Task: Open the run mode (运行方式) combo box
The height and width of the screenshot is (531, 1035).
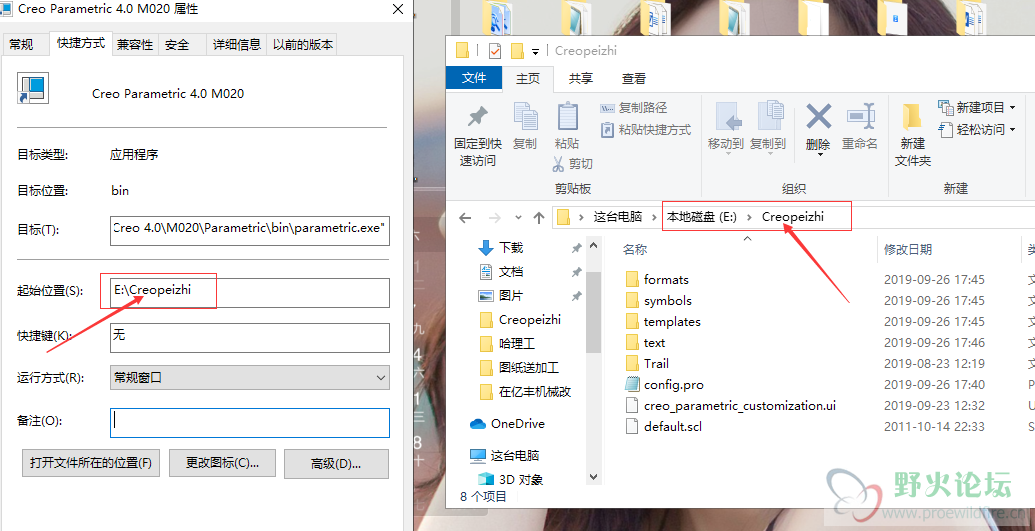Action: coord(250,378)
